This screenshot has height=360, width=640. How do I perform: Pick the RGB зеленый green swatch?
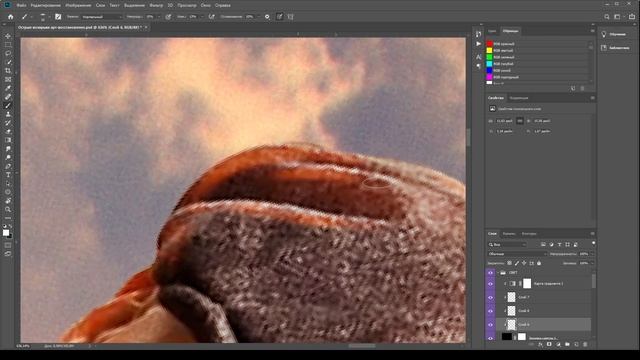(489, 57)
